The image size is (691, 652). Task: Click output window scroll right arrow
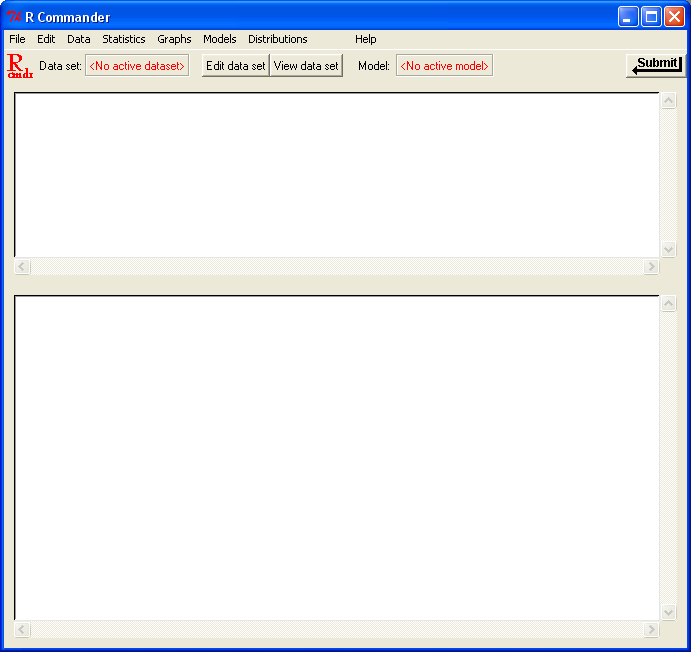[x=651, y=630]
